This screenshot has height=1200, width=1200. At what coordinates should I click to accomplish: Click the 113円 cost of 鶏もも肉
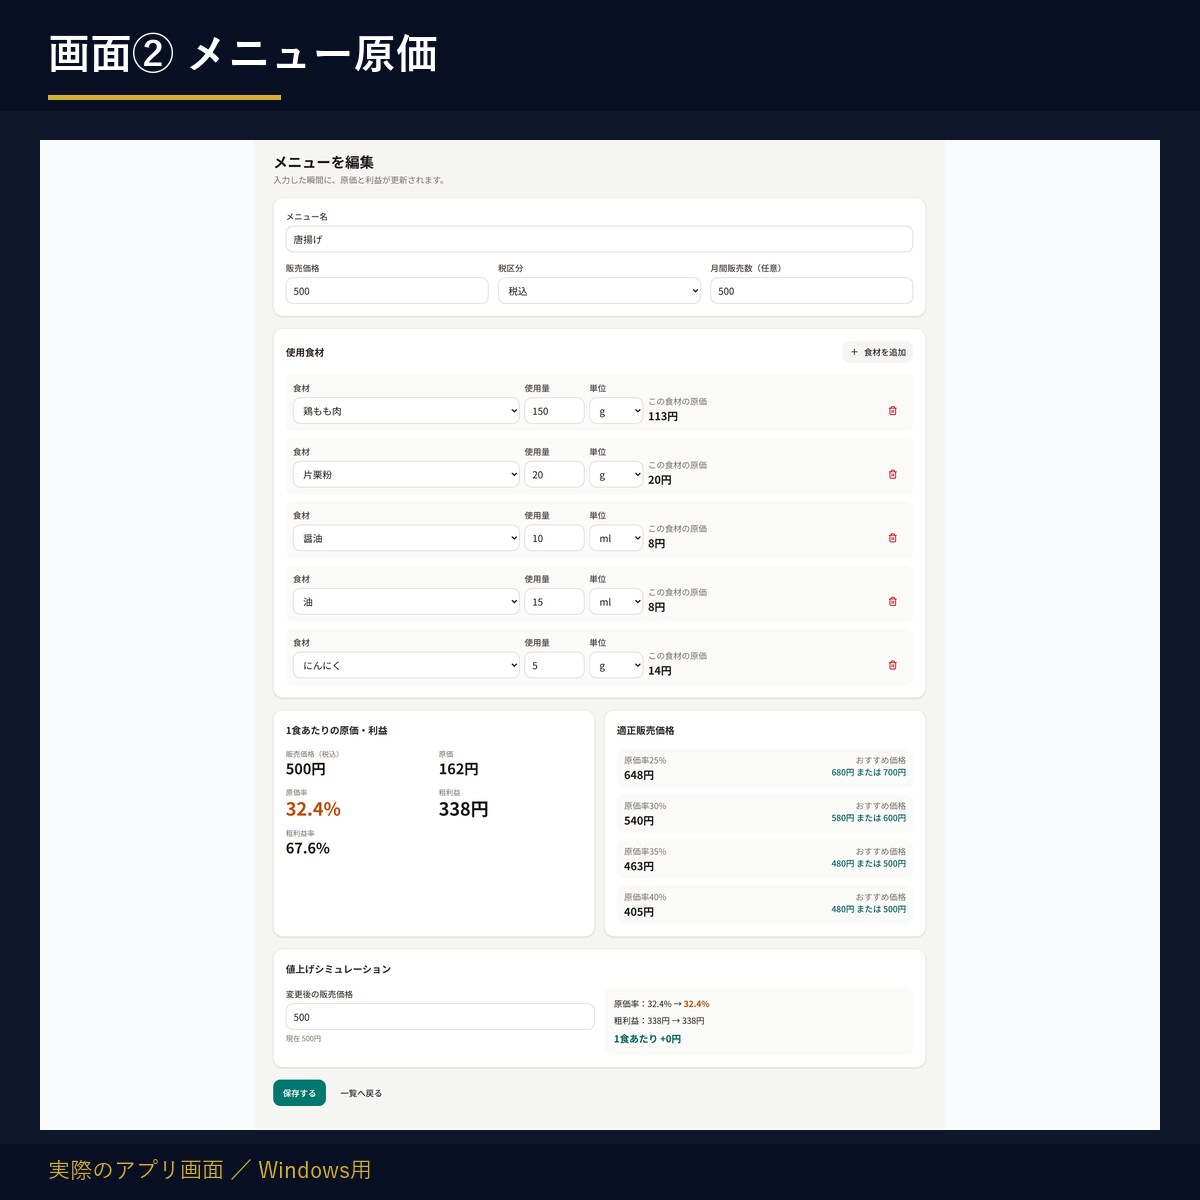pos(663,417)
